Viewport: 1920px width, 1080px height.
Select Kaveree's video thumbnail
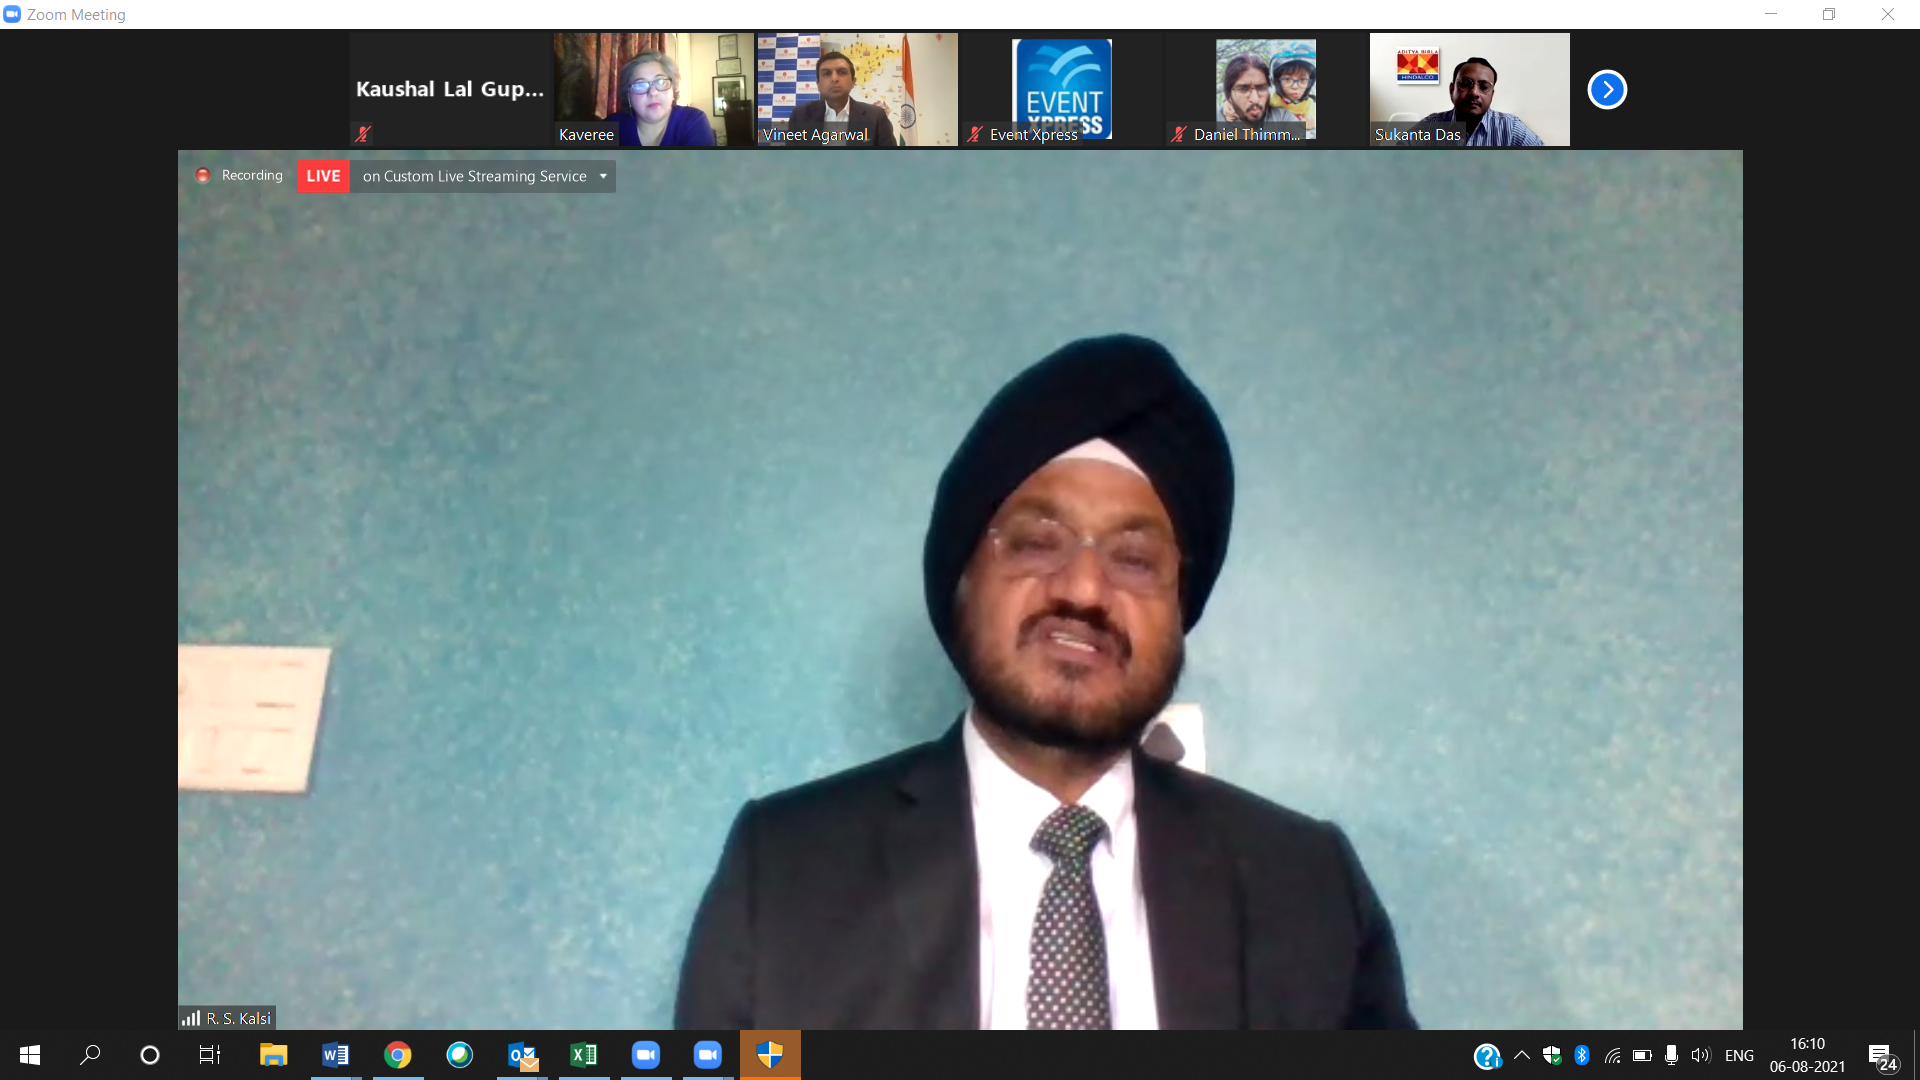653,89
